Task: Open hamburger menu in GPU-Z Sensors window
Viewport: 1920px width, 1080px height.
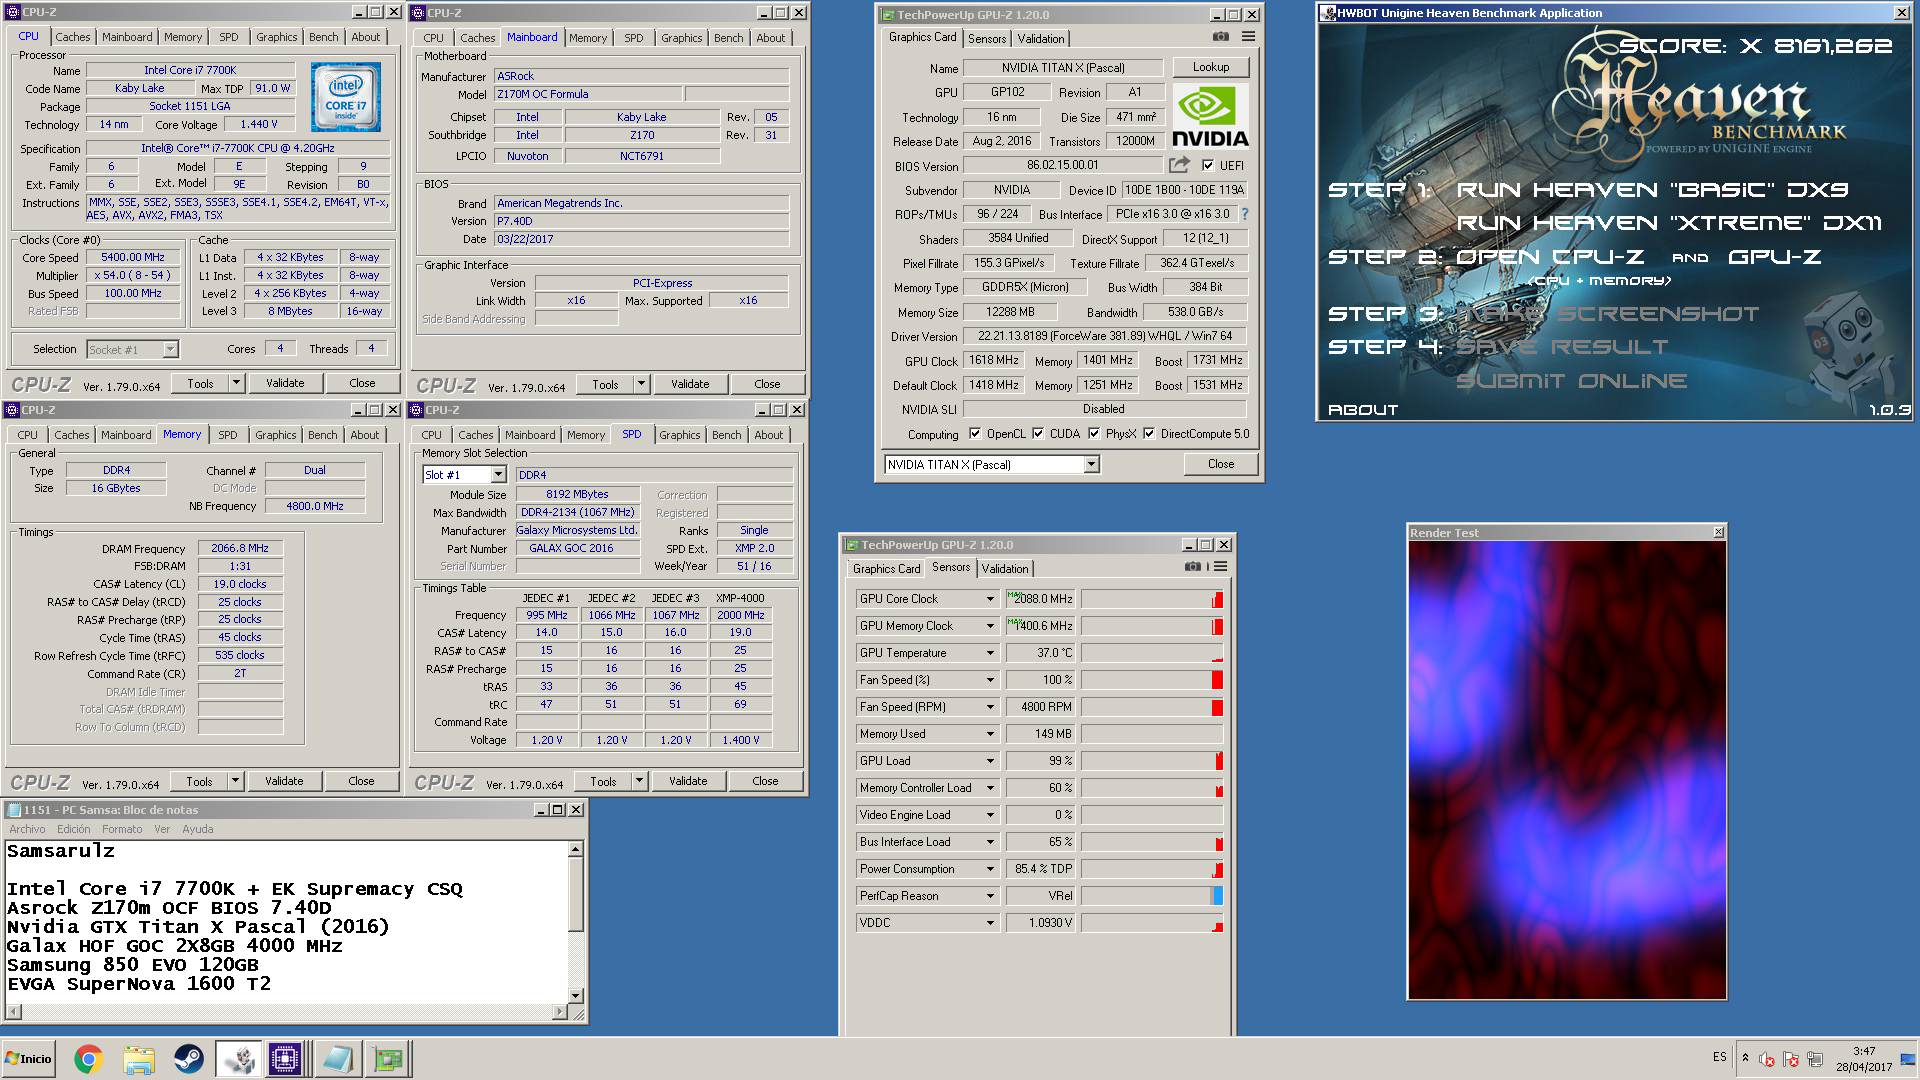Action: 1220,566
